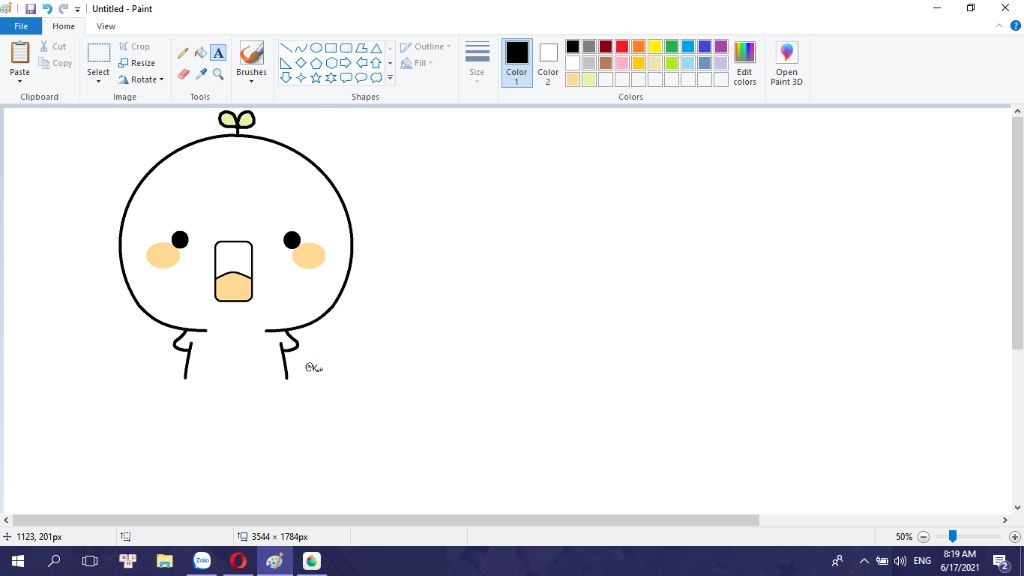Screen dimensions: 1024x576
Task: Open Zalo from the taskbar
Action: point(202,561)
